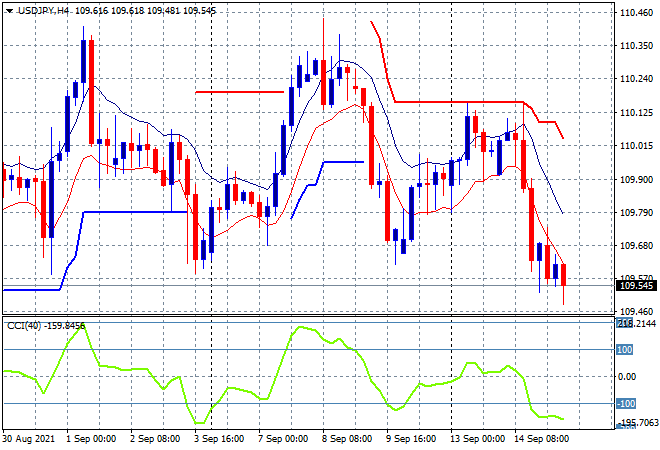The width and height of the screenshot is (660, 450).
Task: Click the 109.790 price axis label
Action: pyautogui.click(x=636, y=212)
